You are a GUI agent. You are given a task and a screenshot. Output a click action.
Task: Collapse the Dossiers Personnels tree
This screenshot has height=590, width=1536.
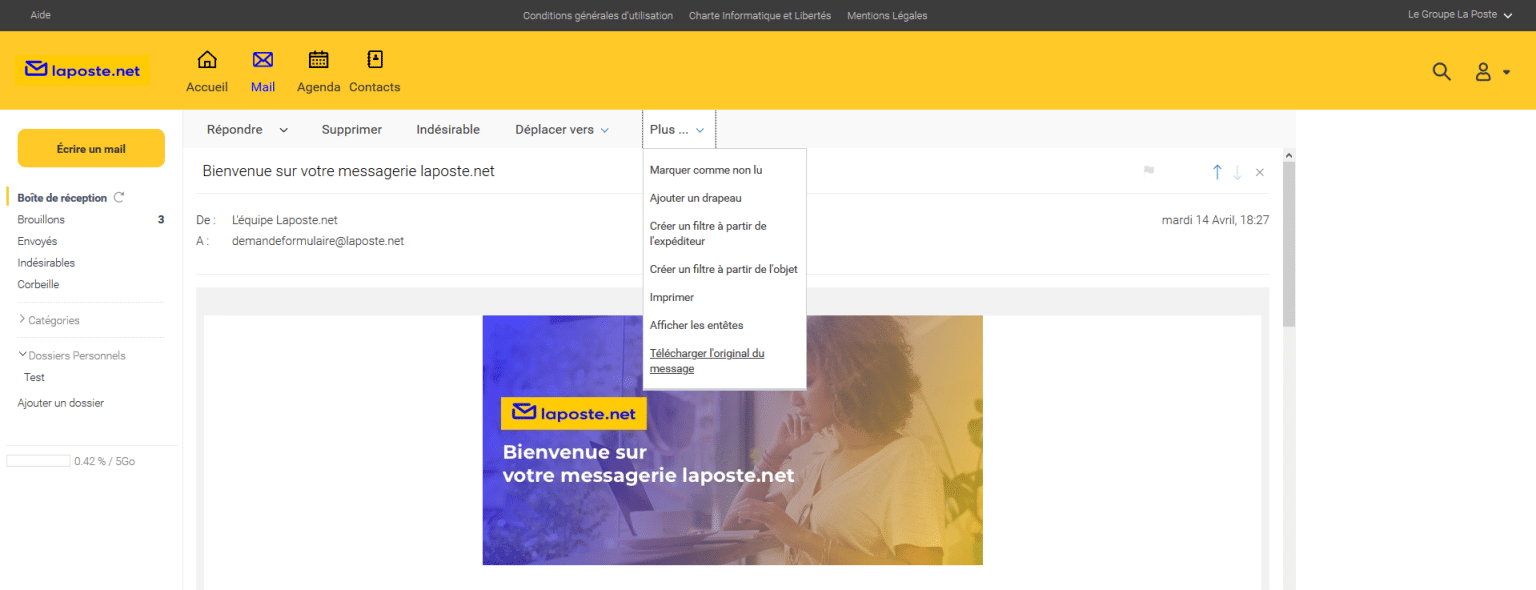coord(23,355)
